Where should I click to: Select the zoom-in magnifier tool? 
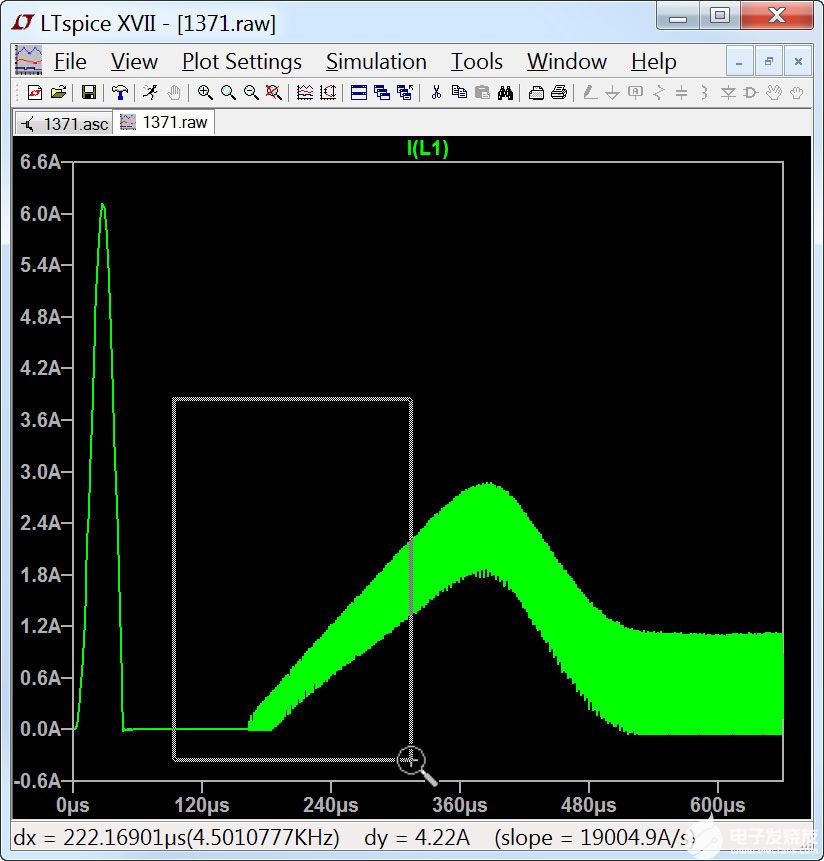pyautogui.click(x=205, y=93)
